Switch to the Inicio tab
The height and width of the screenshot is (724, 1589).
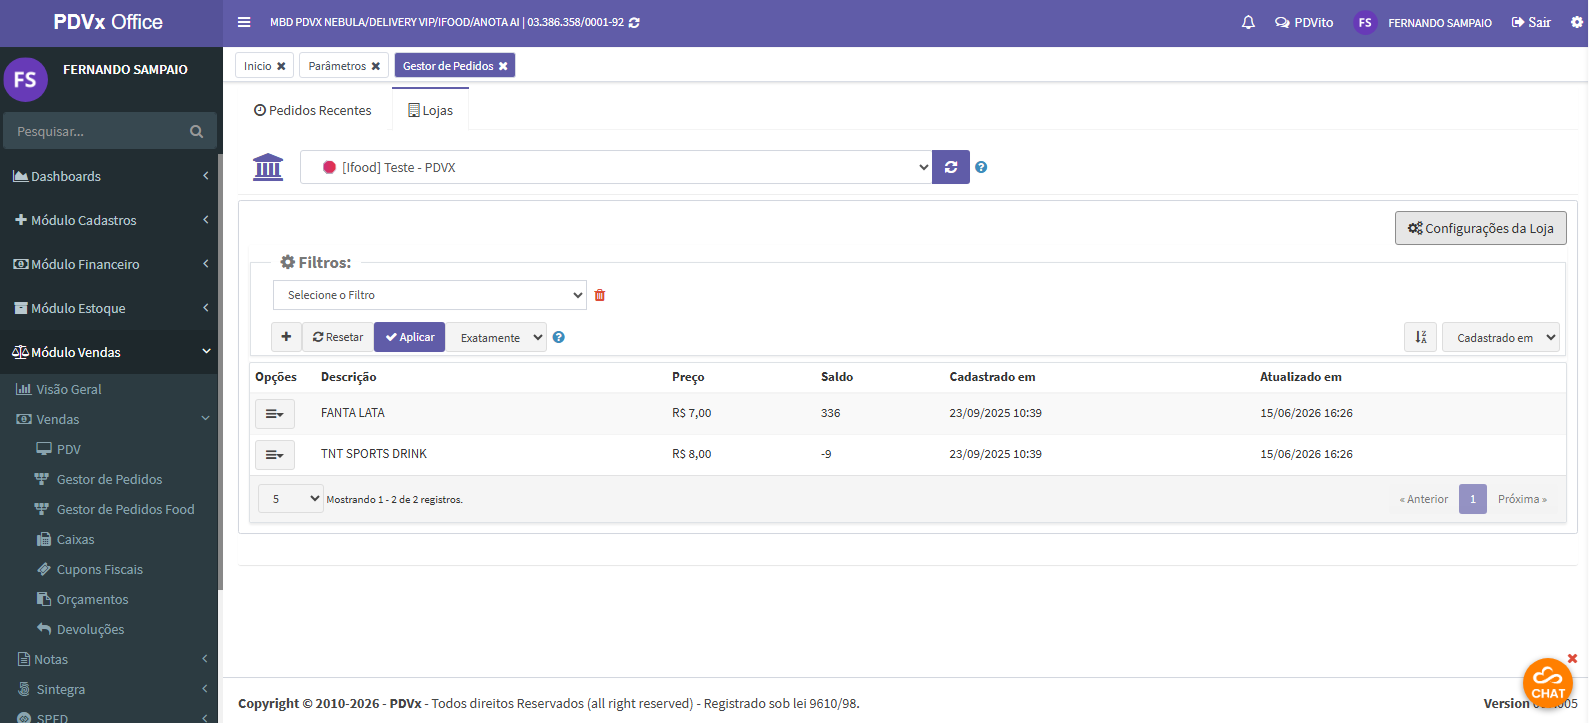pos(258,66)
